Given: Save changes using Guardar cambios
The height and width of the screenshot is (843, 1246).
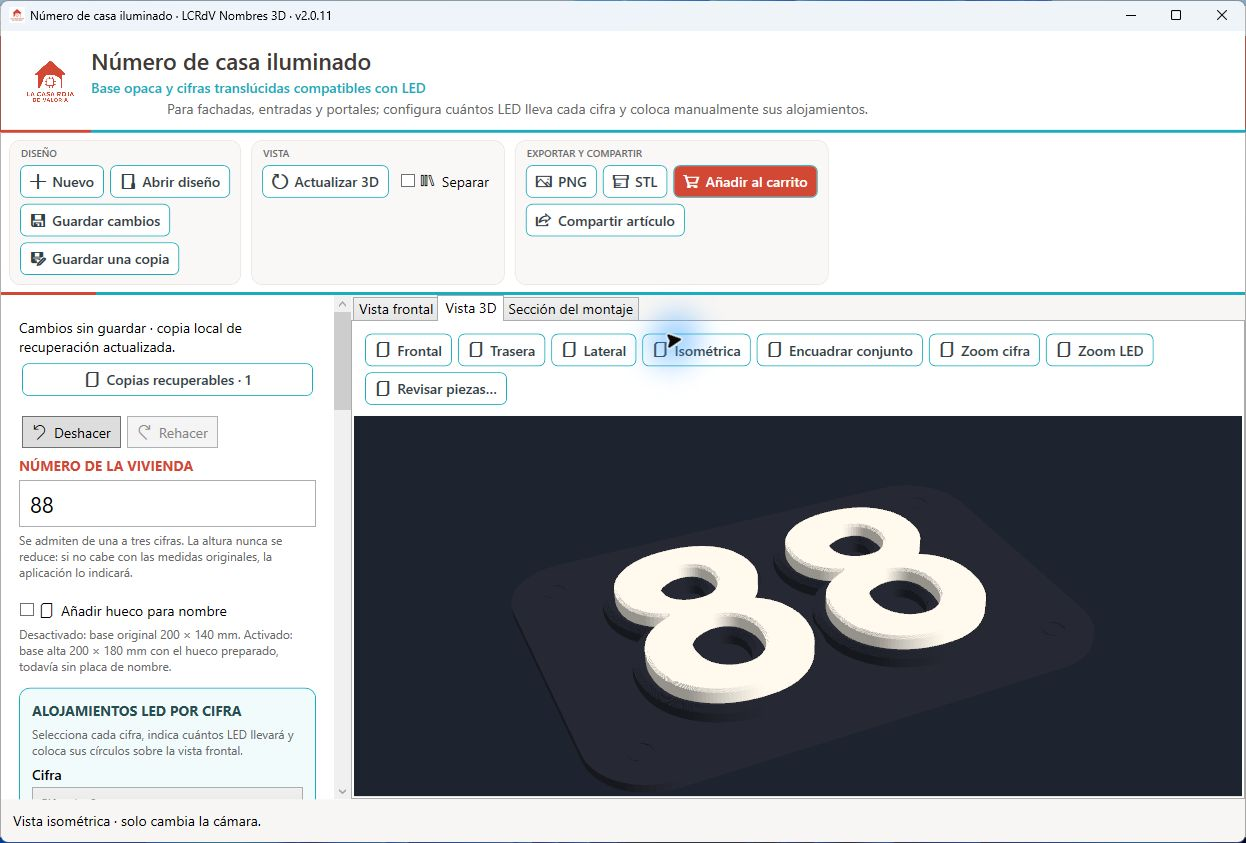Looking at the screenshot, I should [95, 221].
